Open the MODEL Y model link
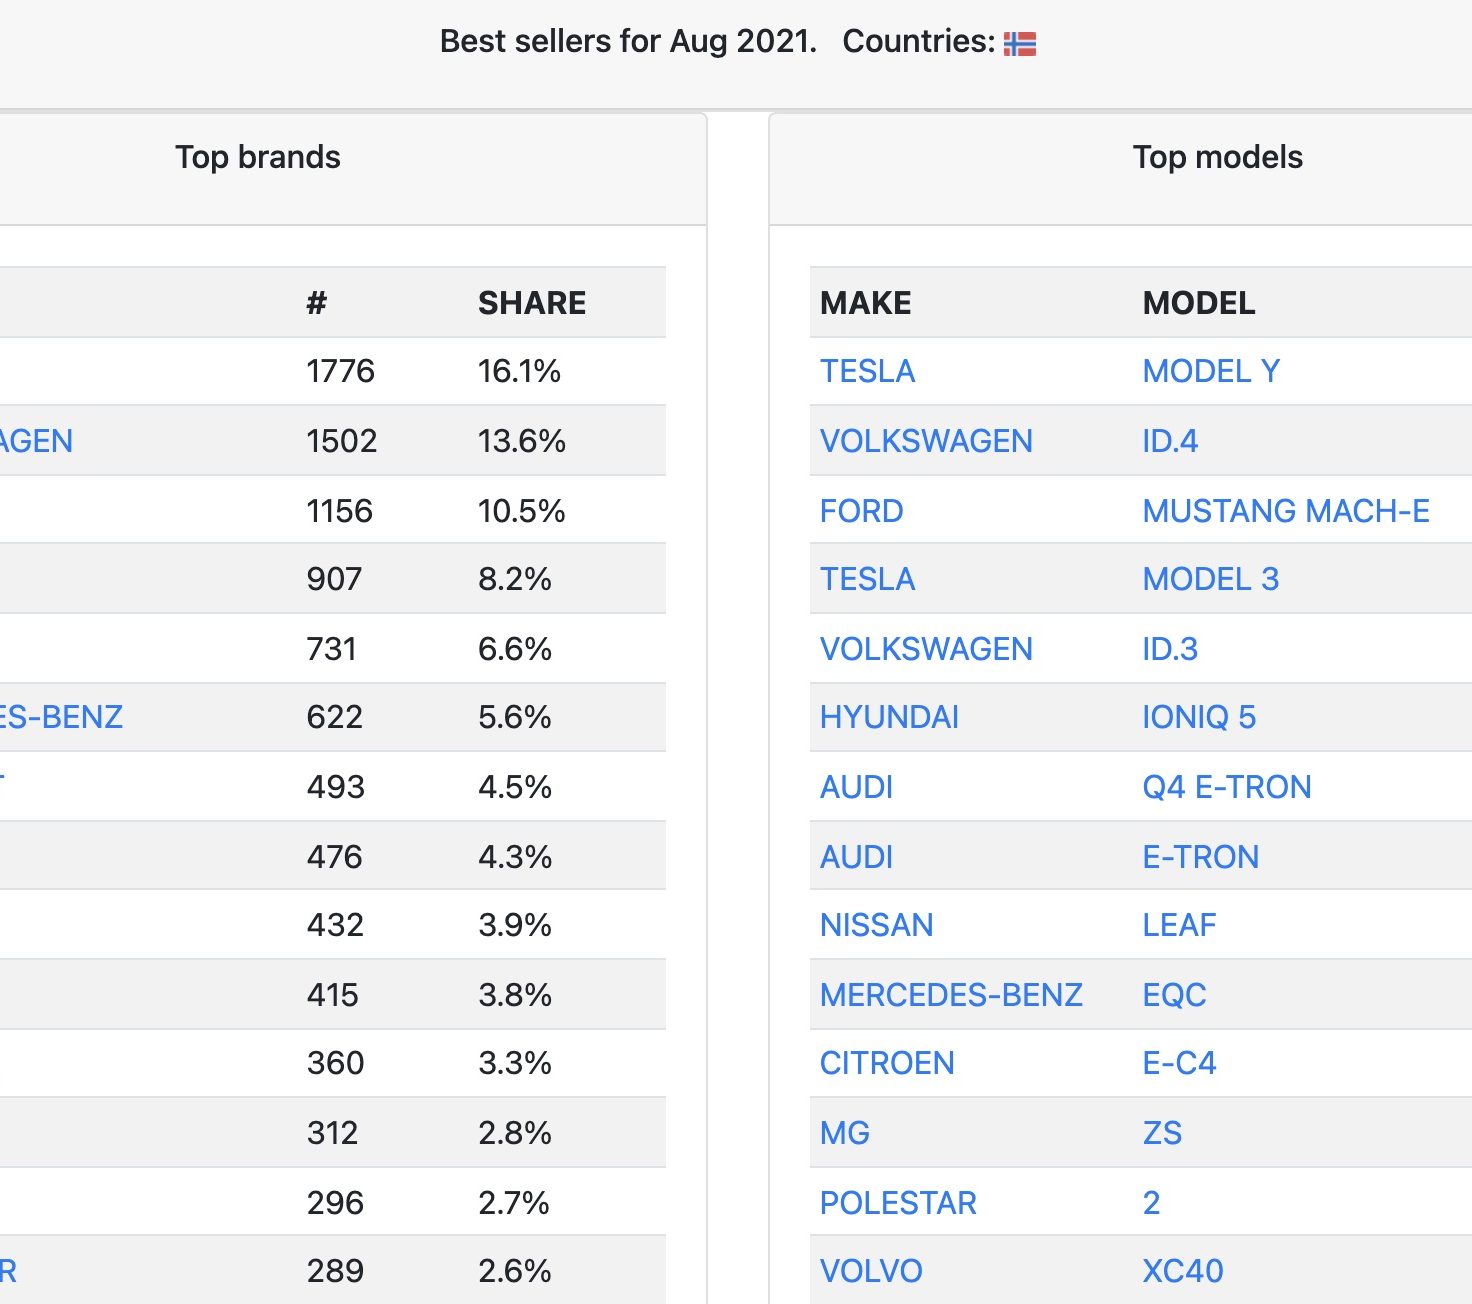 (x=1211, y=371)
